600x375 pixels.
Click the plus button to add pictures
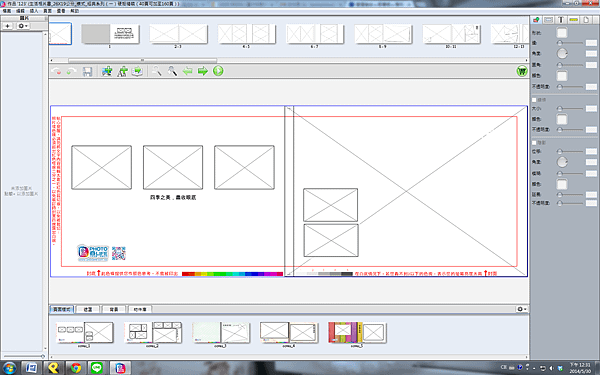click(x=8, y=26)
